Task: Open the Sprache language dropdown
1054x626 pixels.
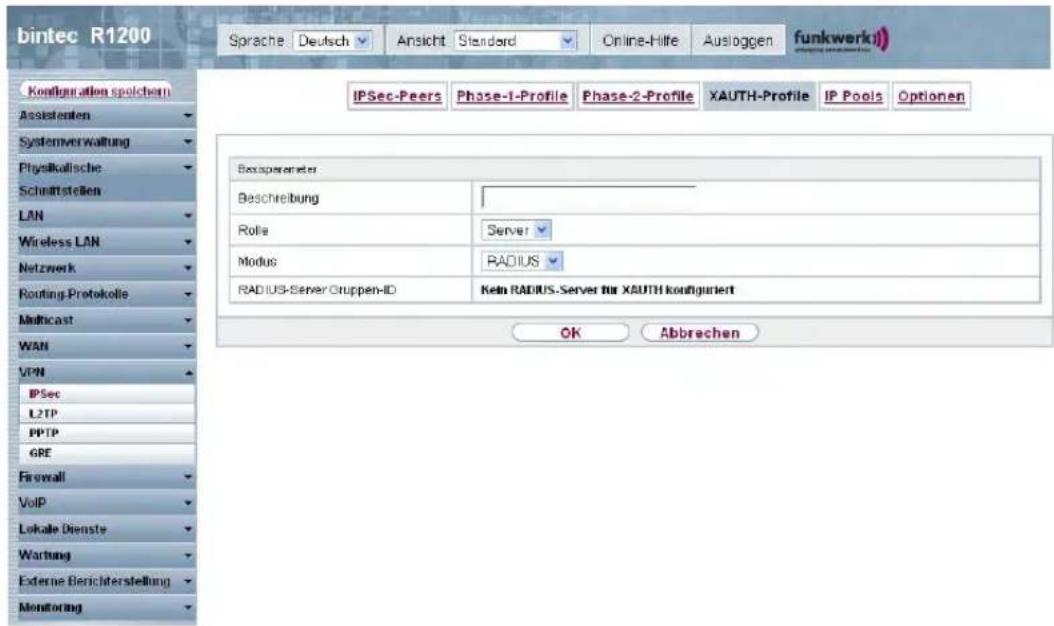Action: pyautogui.click(x=333, y=41)
